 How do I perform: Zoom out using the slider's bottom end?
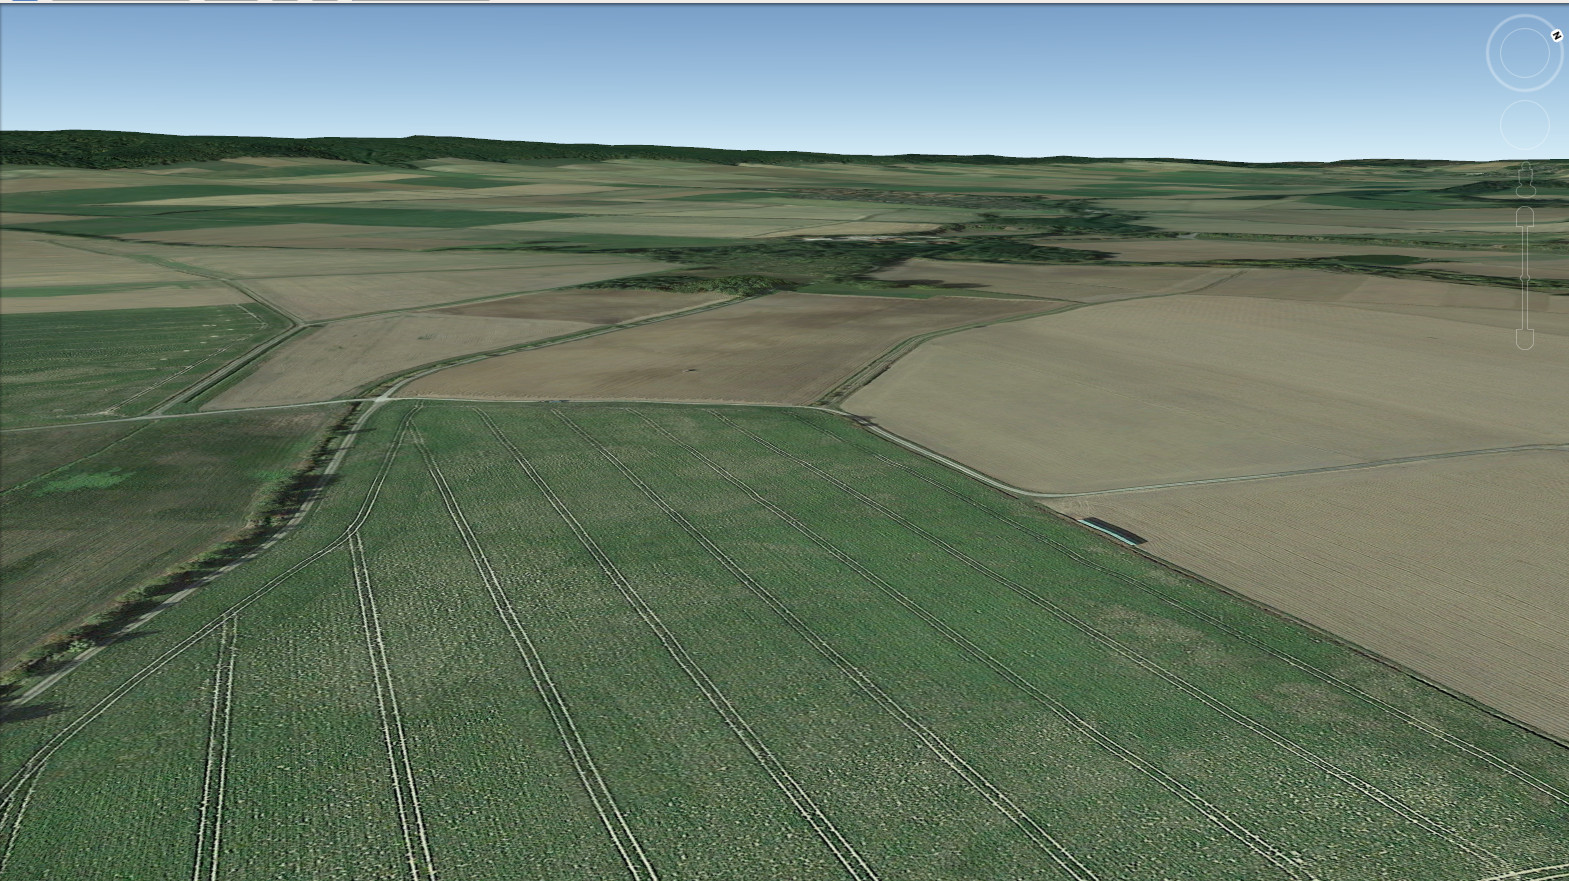point(1525,339)
